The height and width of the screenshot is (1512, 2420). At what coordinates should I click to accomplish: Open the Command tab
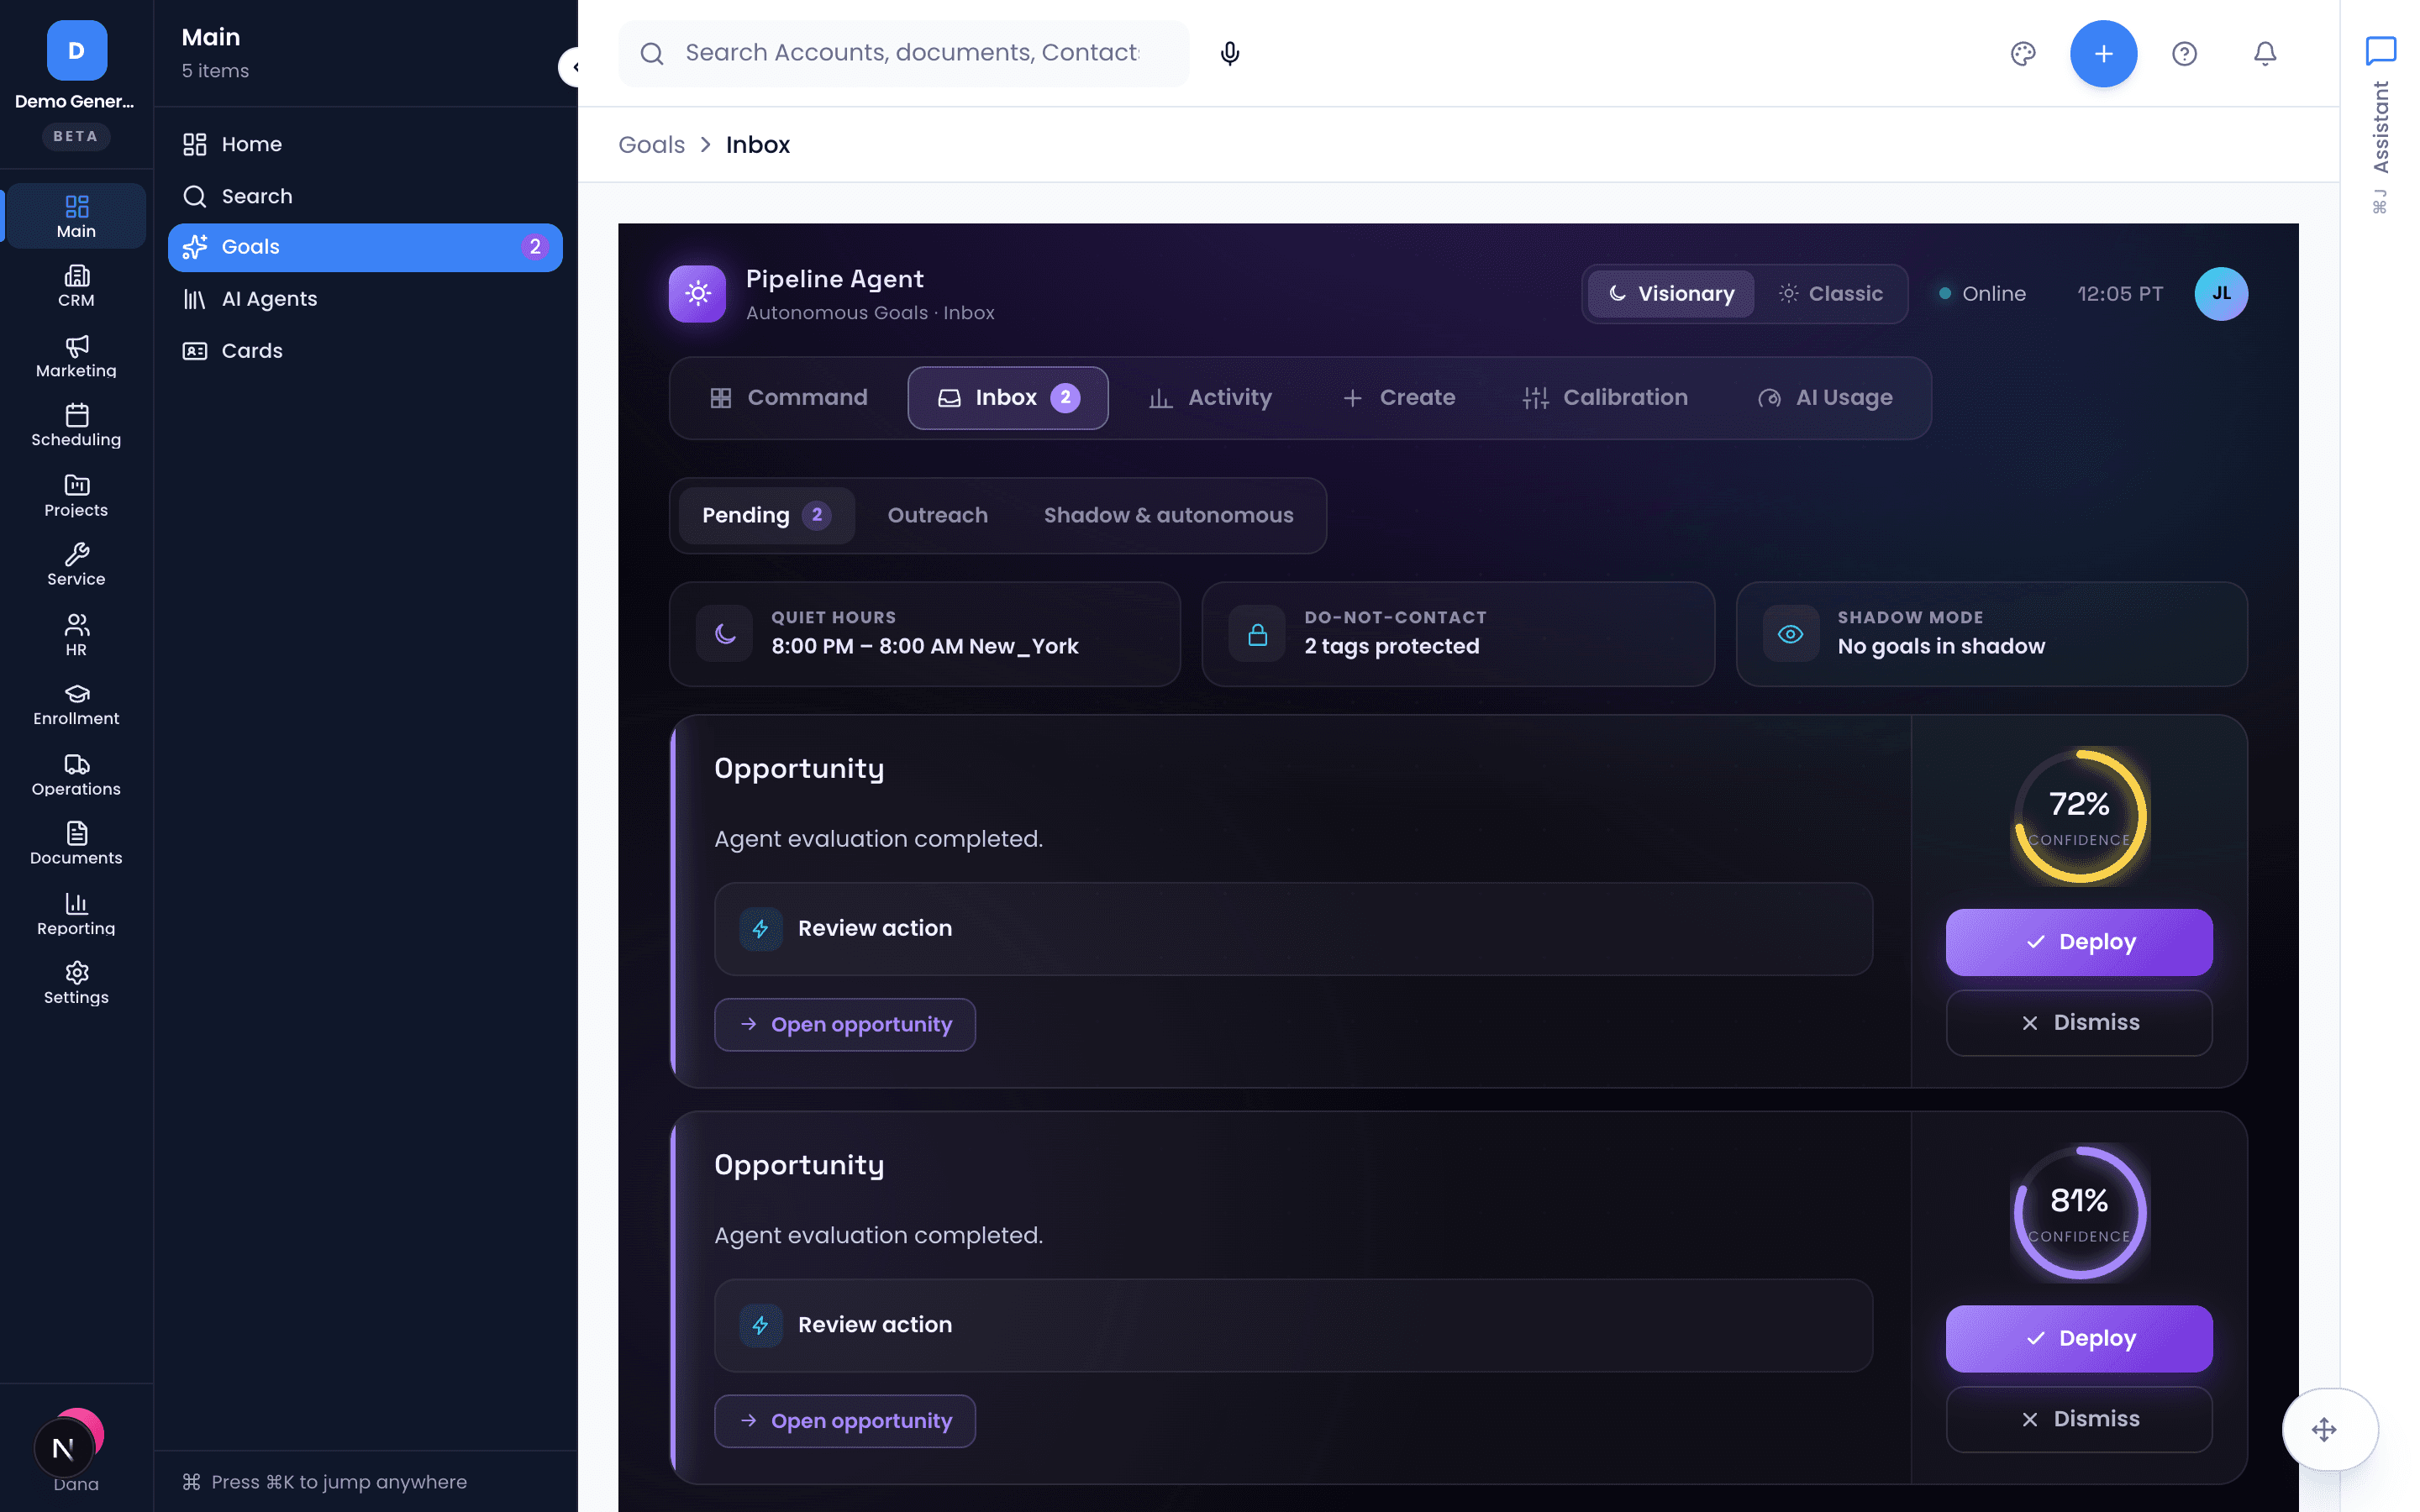click(x=788, y=398)
